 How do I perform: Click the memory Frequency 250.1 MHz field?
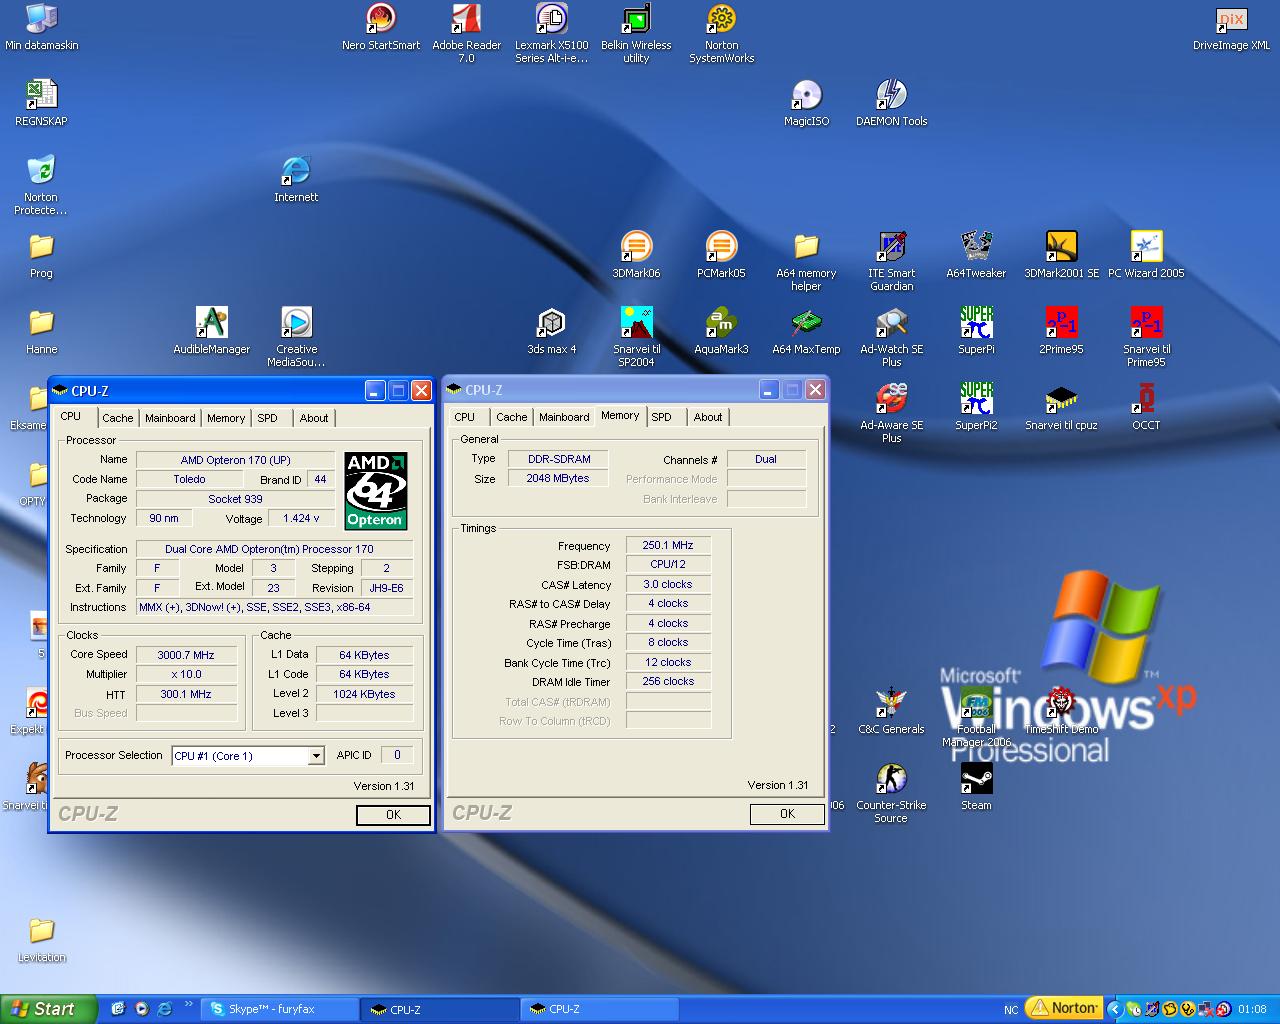(668, 545)
